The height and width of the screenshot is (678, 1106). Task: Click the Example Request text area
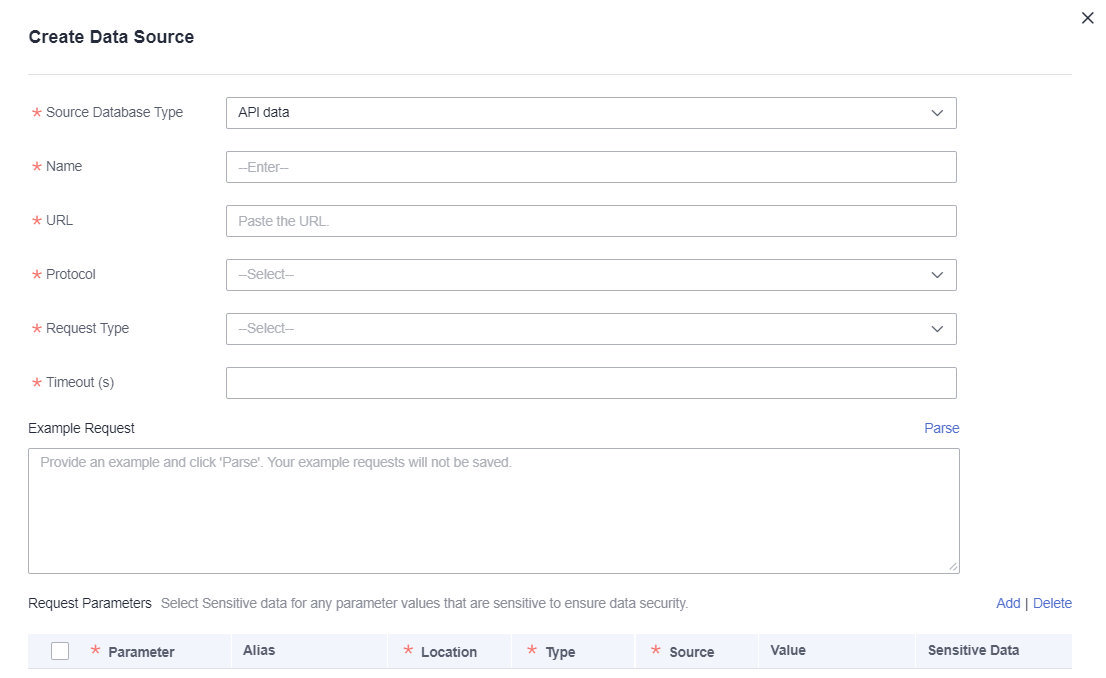tap(493, 510)
